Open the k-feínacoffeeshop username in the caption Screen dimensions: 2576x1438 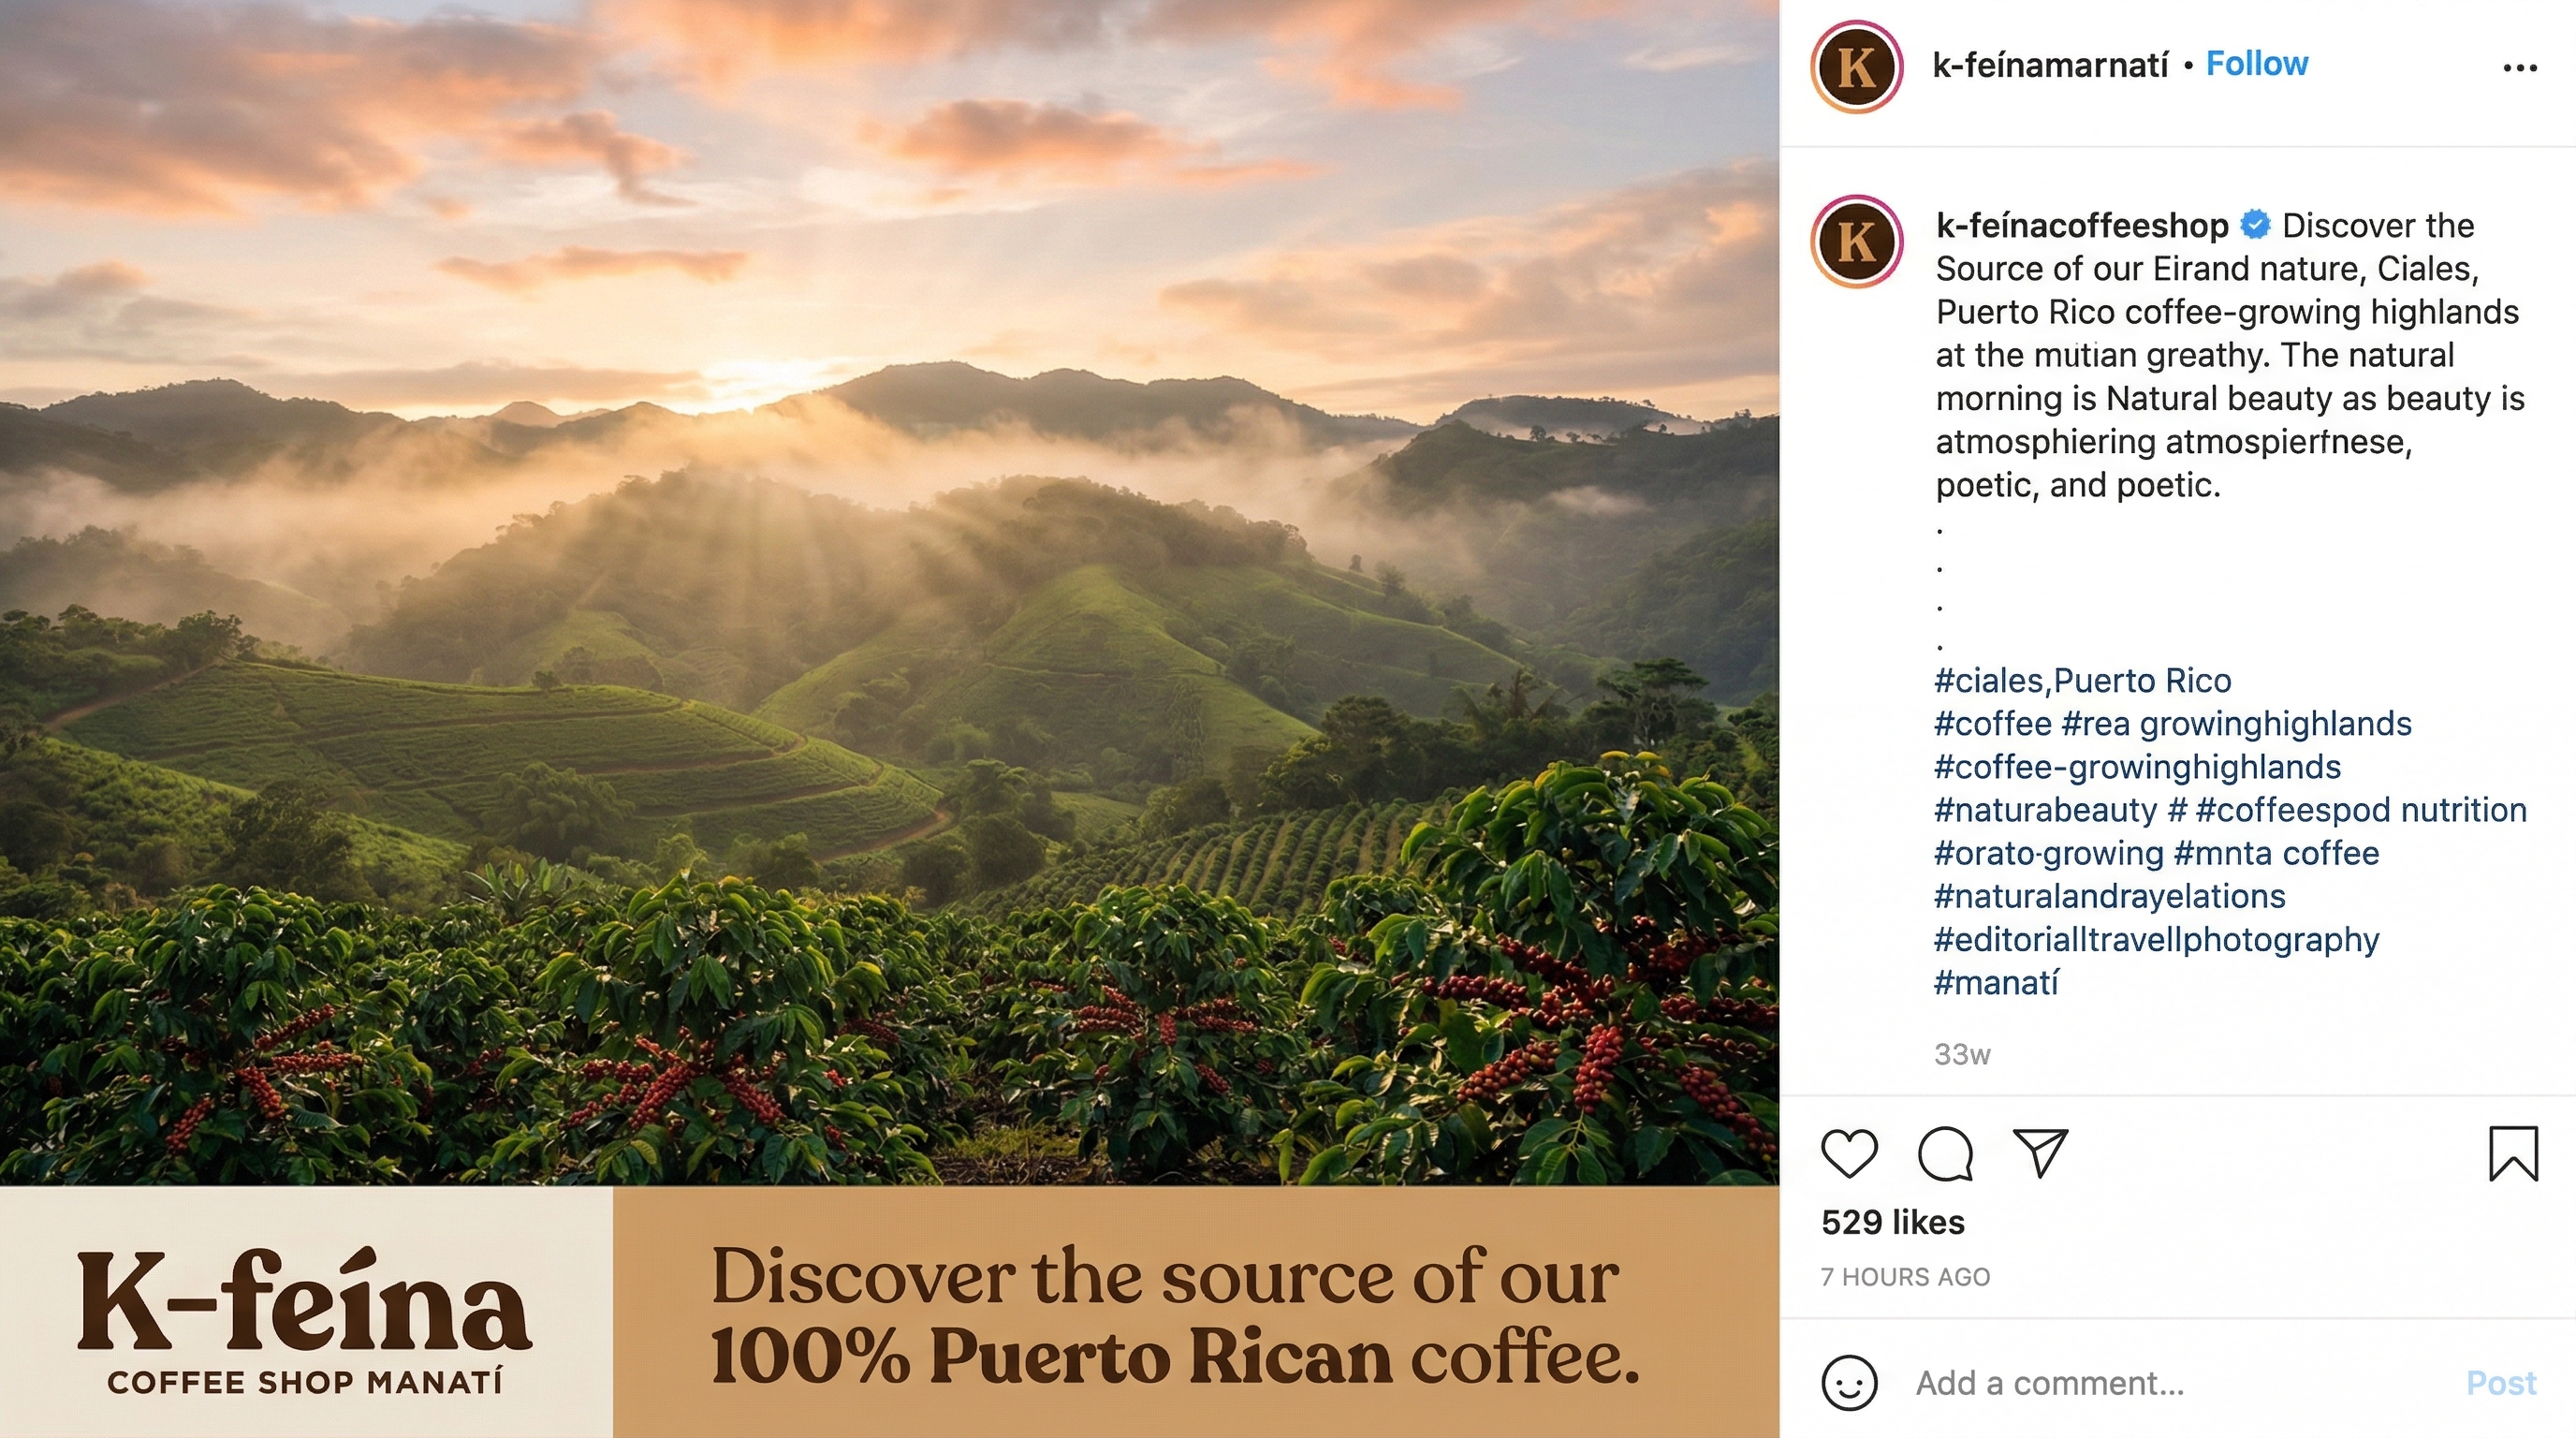[2083, 226]
